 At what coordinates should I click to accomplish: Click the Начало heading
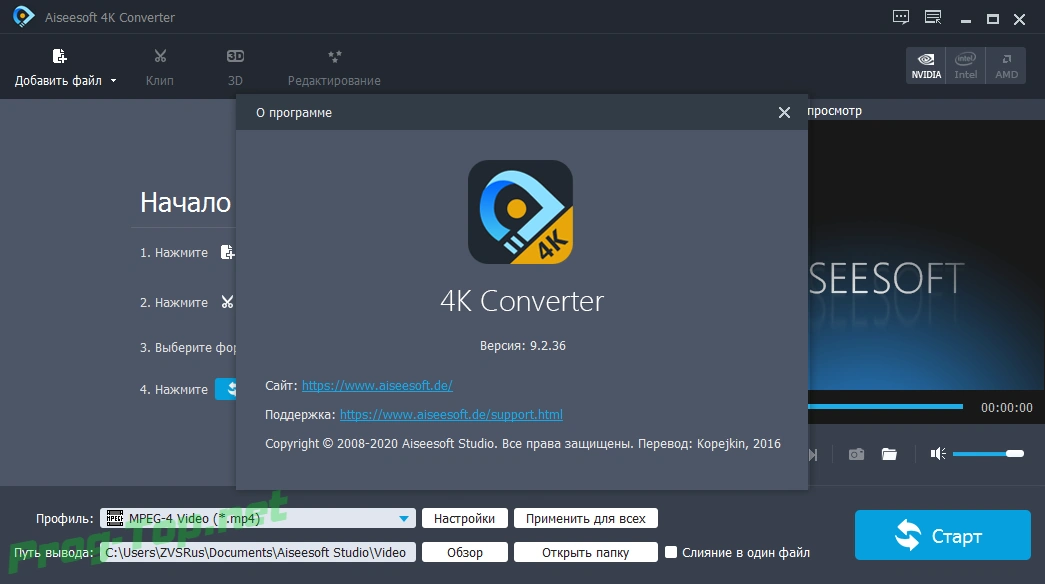[185, 202]
